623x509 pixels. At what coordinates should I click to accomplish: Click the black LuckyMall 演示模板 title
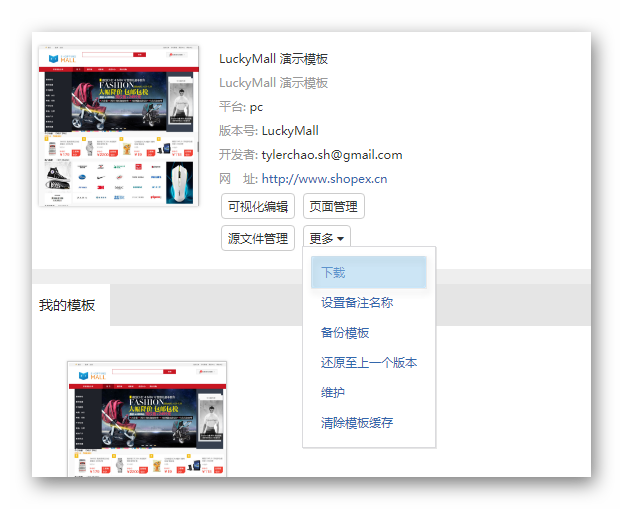pyautogui.click(x=273, y=59)
